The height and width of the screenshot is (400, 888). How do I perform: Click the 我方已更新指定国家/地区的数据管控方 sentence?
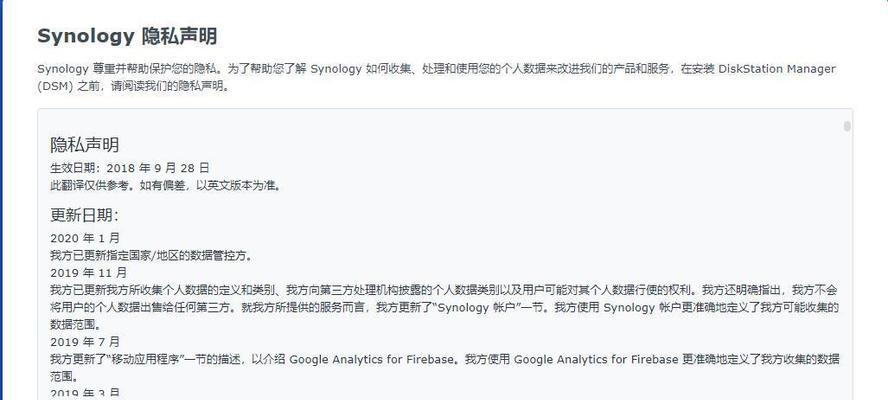coord(151,256)
